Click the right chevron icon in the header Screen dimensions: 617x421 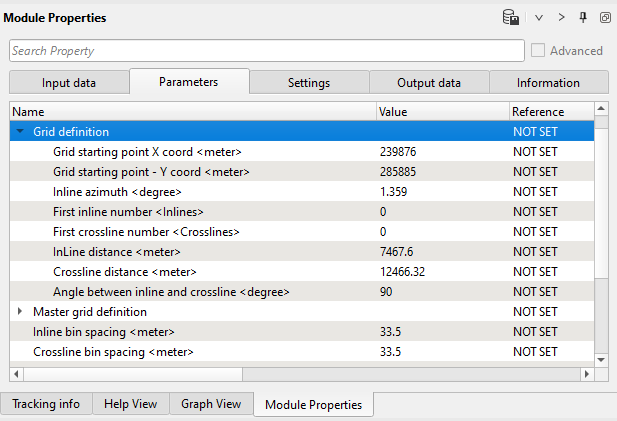click(562, 18)
